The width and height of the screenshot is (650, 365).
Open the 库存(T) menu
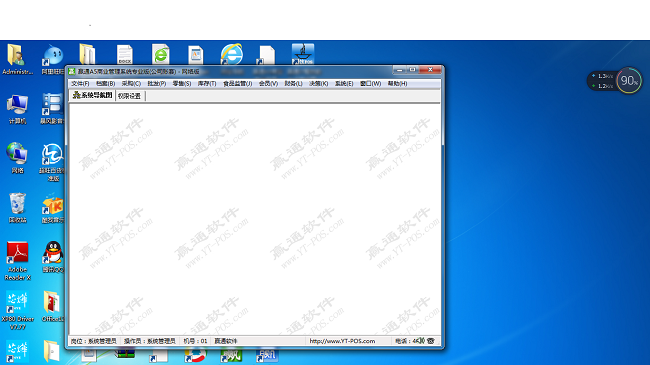(207, 83)
